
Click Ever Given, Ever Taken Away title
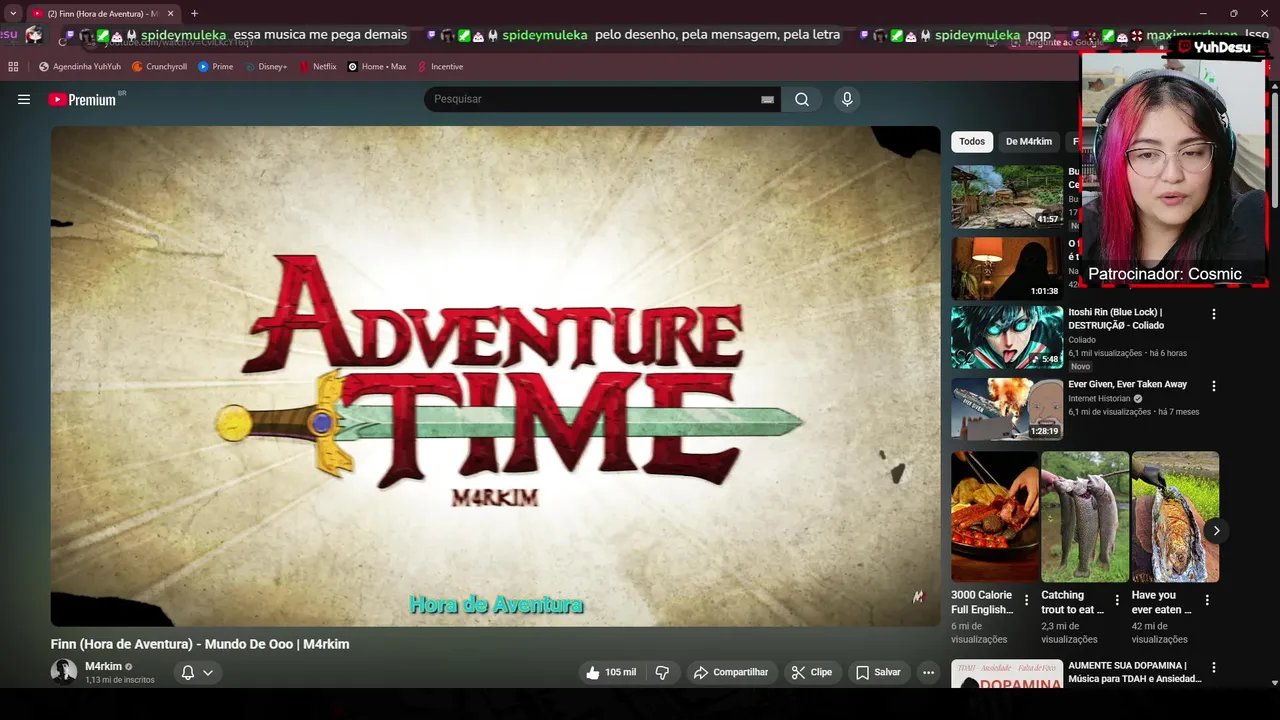point(1127,384)
